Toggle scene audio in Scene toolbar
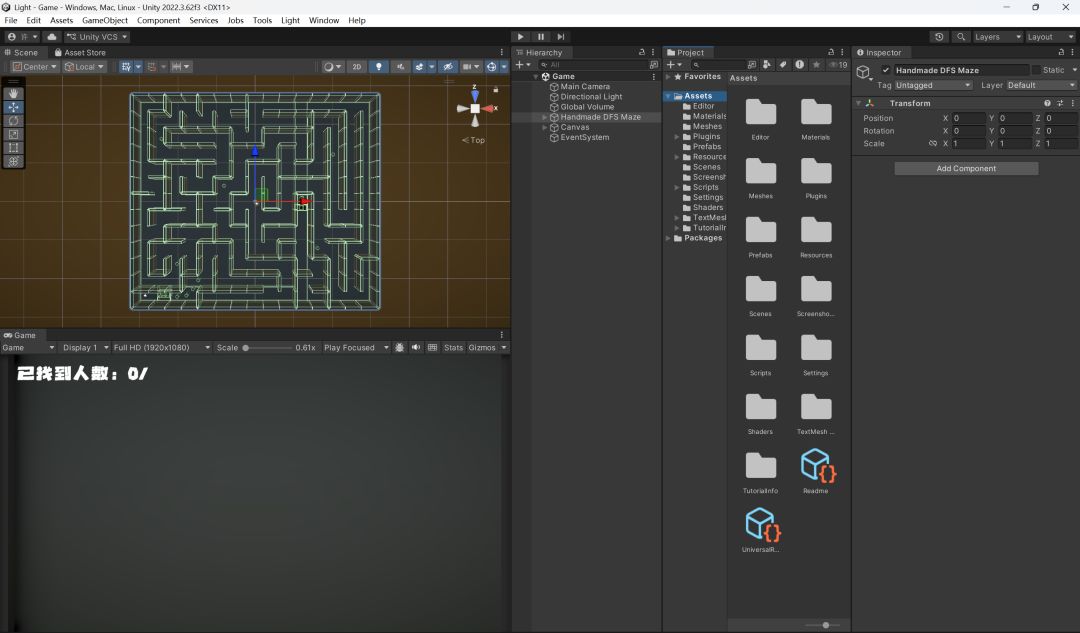Image resolution: width=1080 pixels, height=633 pixels. click(400, 67)
